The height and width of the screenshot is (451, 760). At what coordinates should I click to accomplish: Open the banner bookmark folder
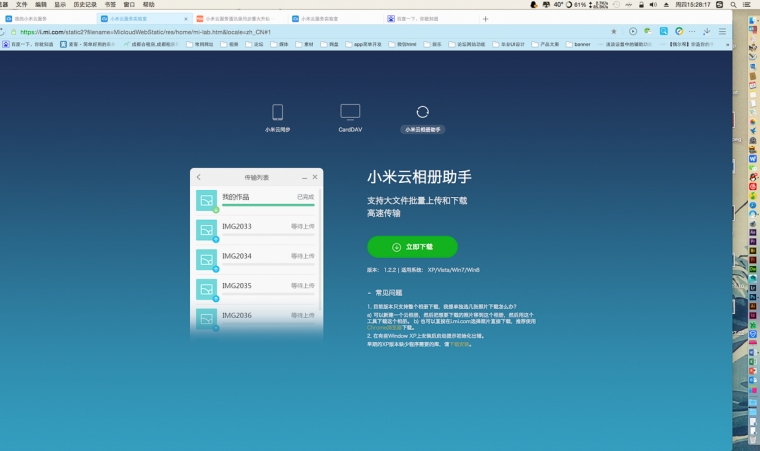tap(578, 44)
